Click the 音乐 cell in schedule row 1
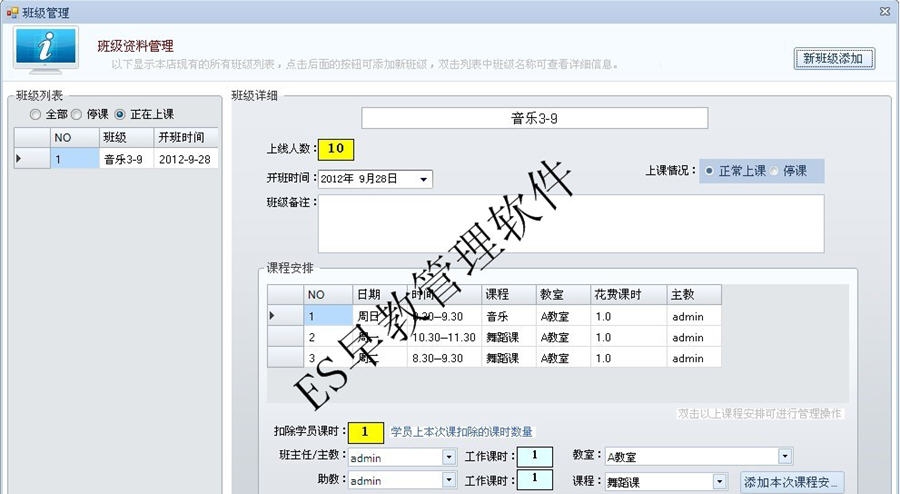The image size is (900, 494). (x=509, y=316)
